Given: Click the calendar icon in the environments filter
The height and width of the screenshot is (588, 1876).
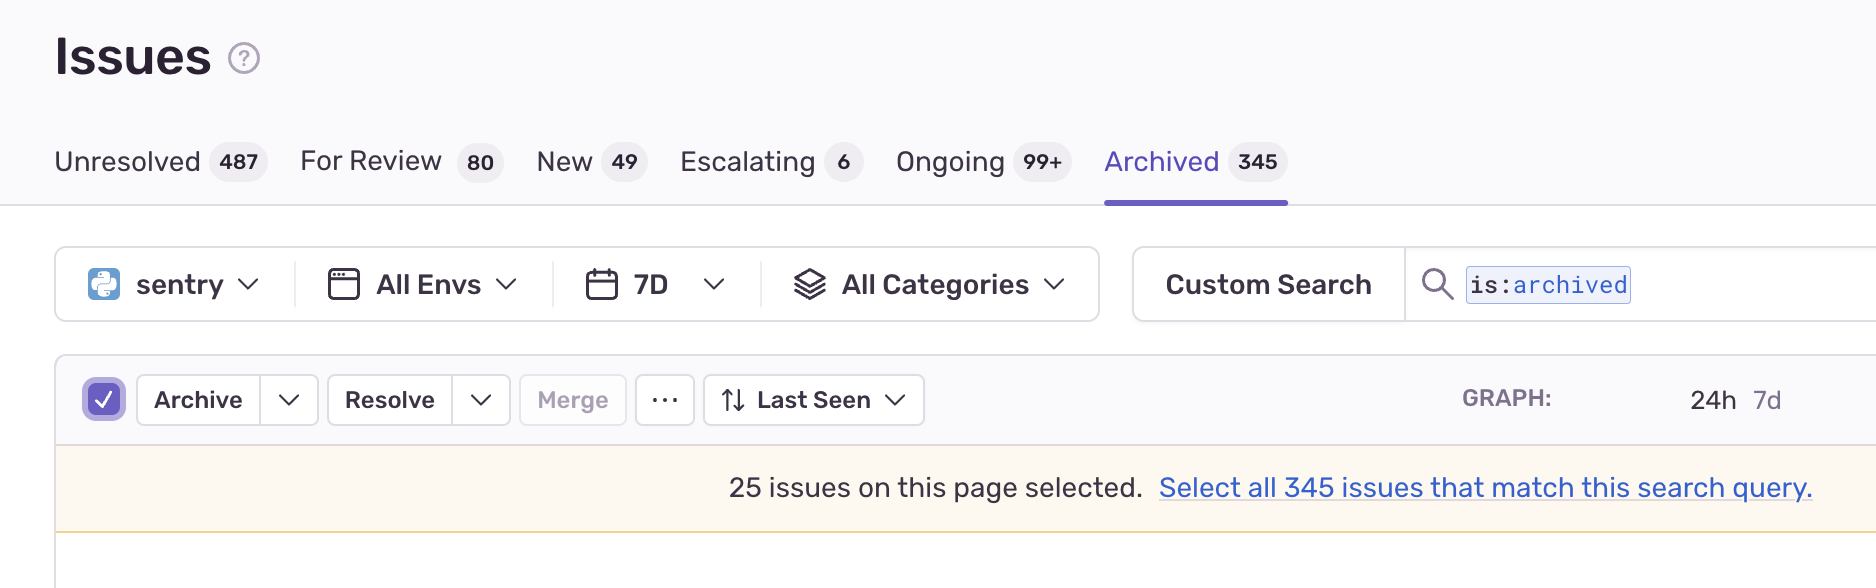Looking at the screenshot, I should click(x=344, y=284).
